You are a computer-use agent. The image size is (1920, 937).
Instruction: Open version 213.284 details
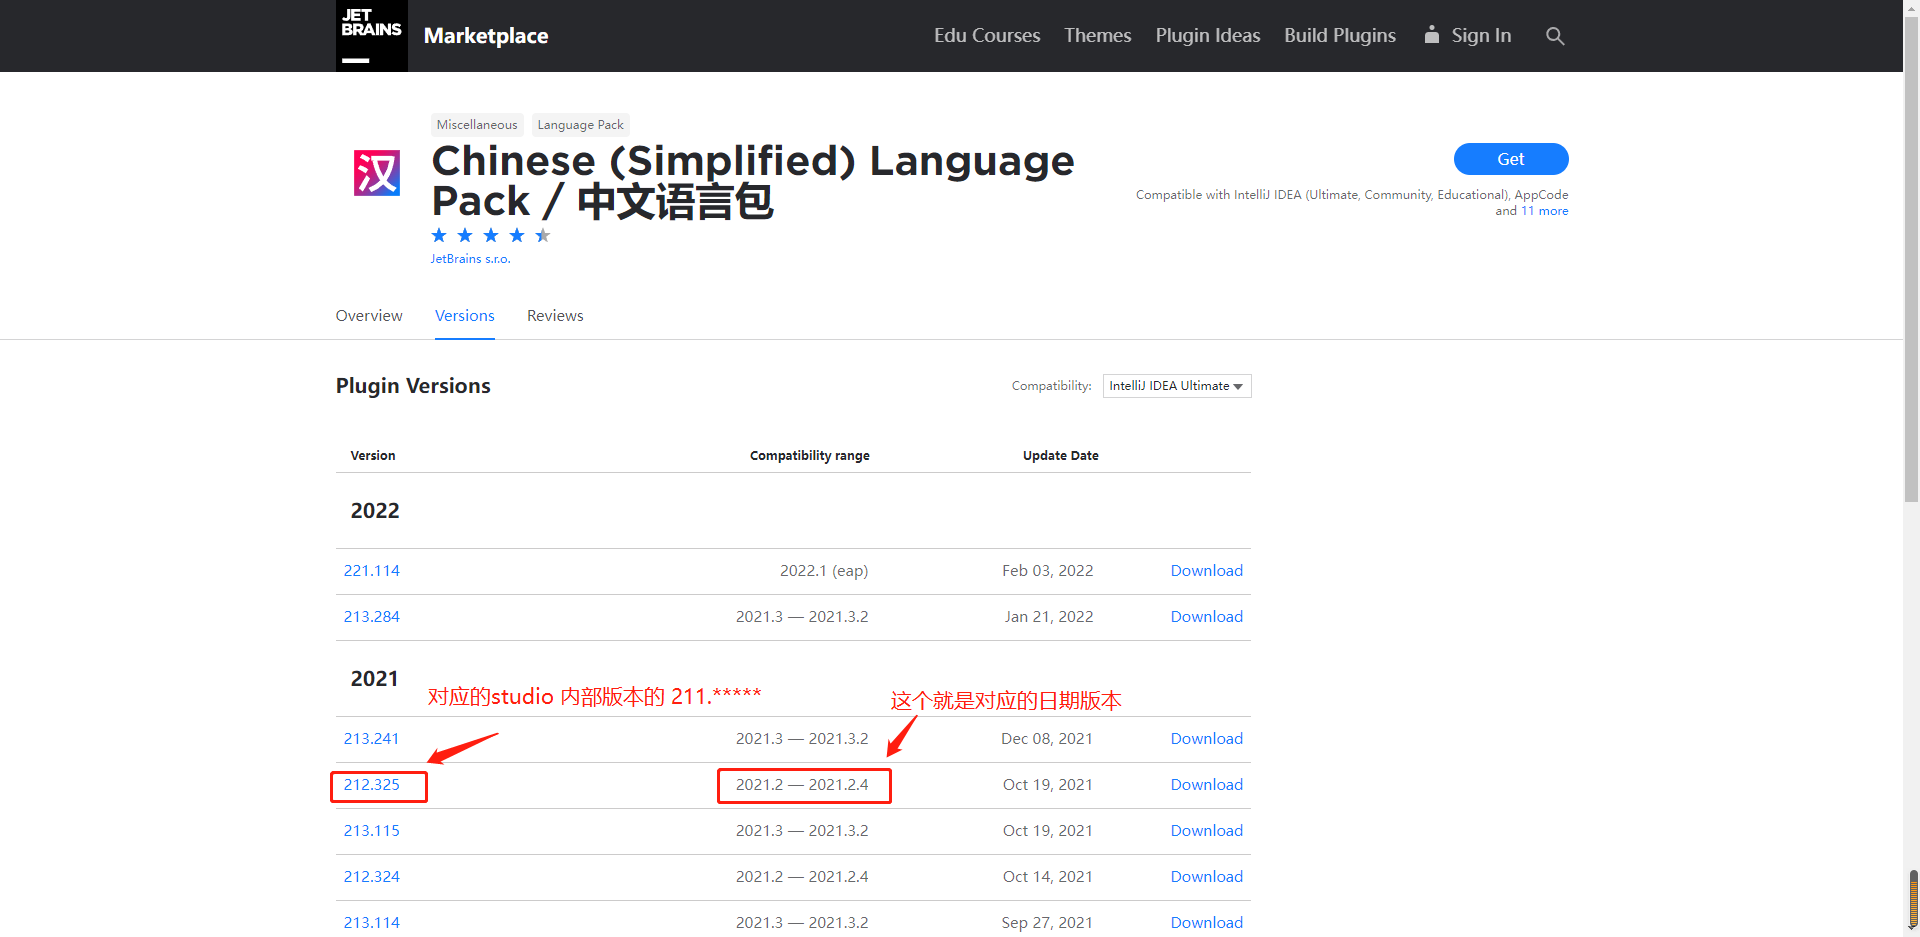(372, 617)
